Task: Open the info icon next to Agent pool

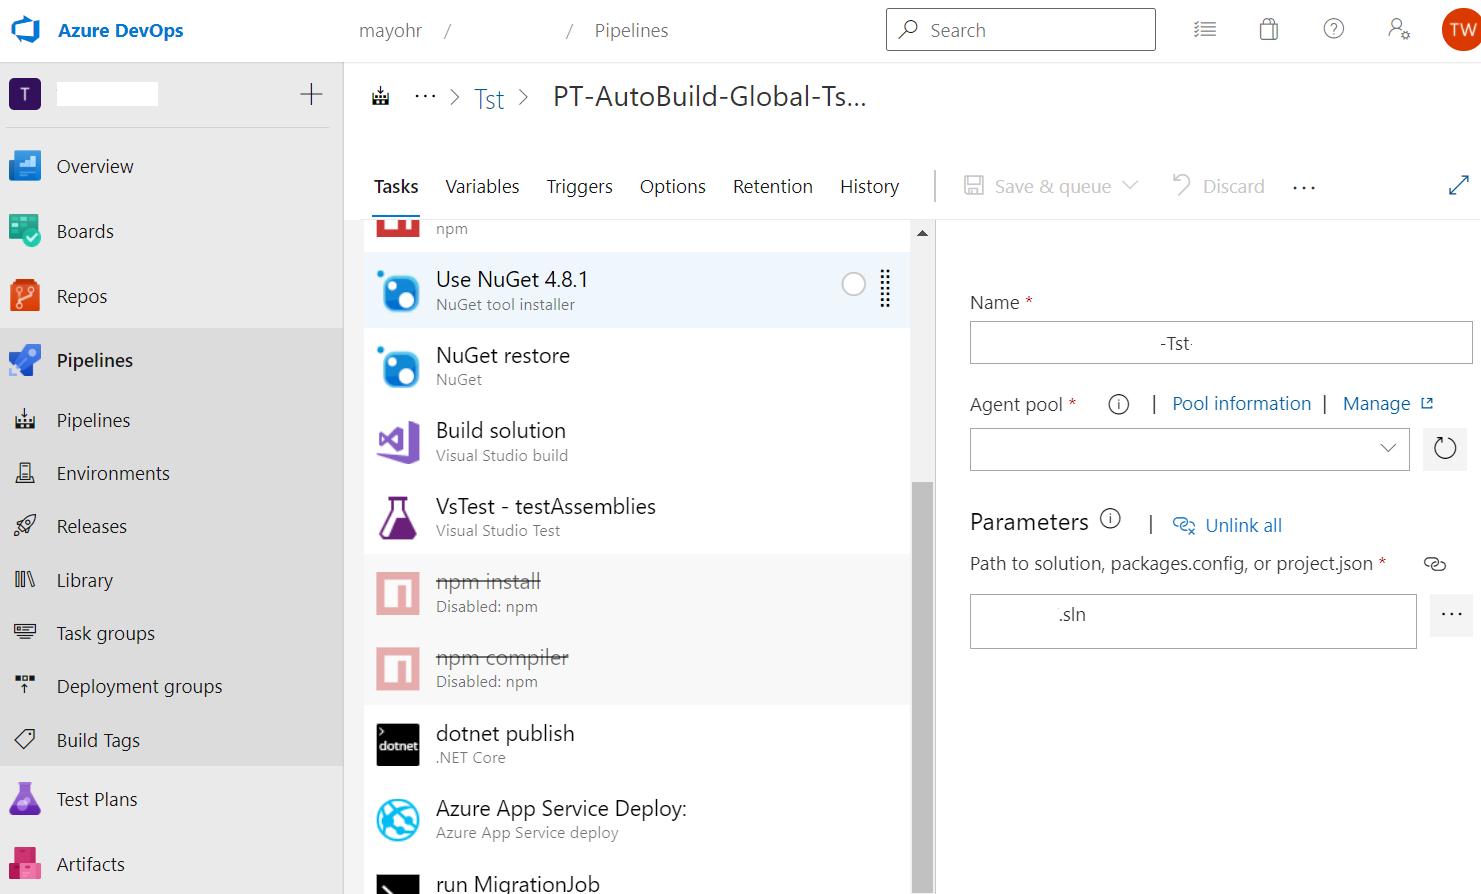Action: (1119, 404)
